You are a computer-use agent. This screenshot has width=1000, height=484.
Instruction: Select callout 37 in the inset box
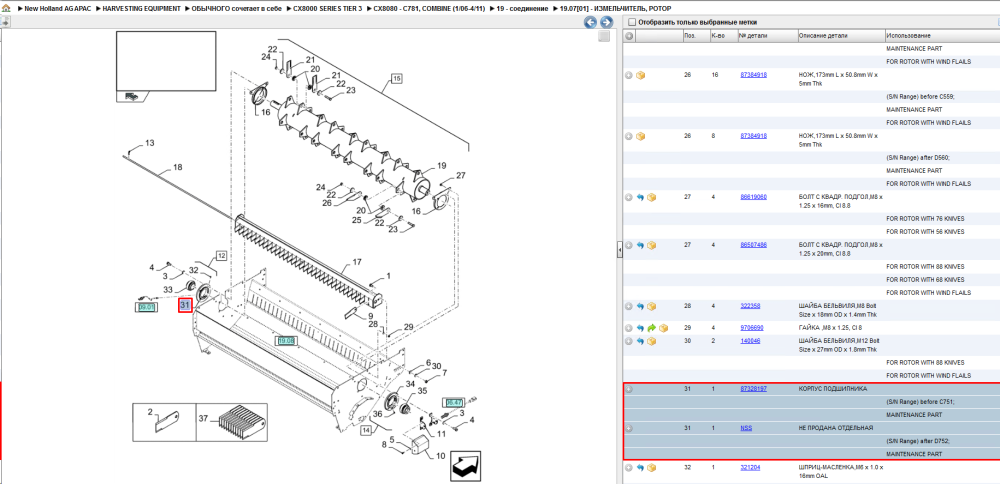tap(204, 418)
